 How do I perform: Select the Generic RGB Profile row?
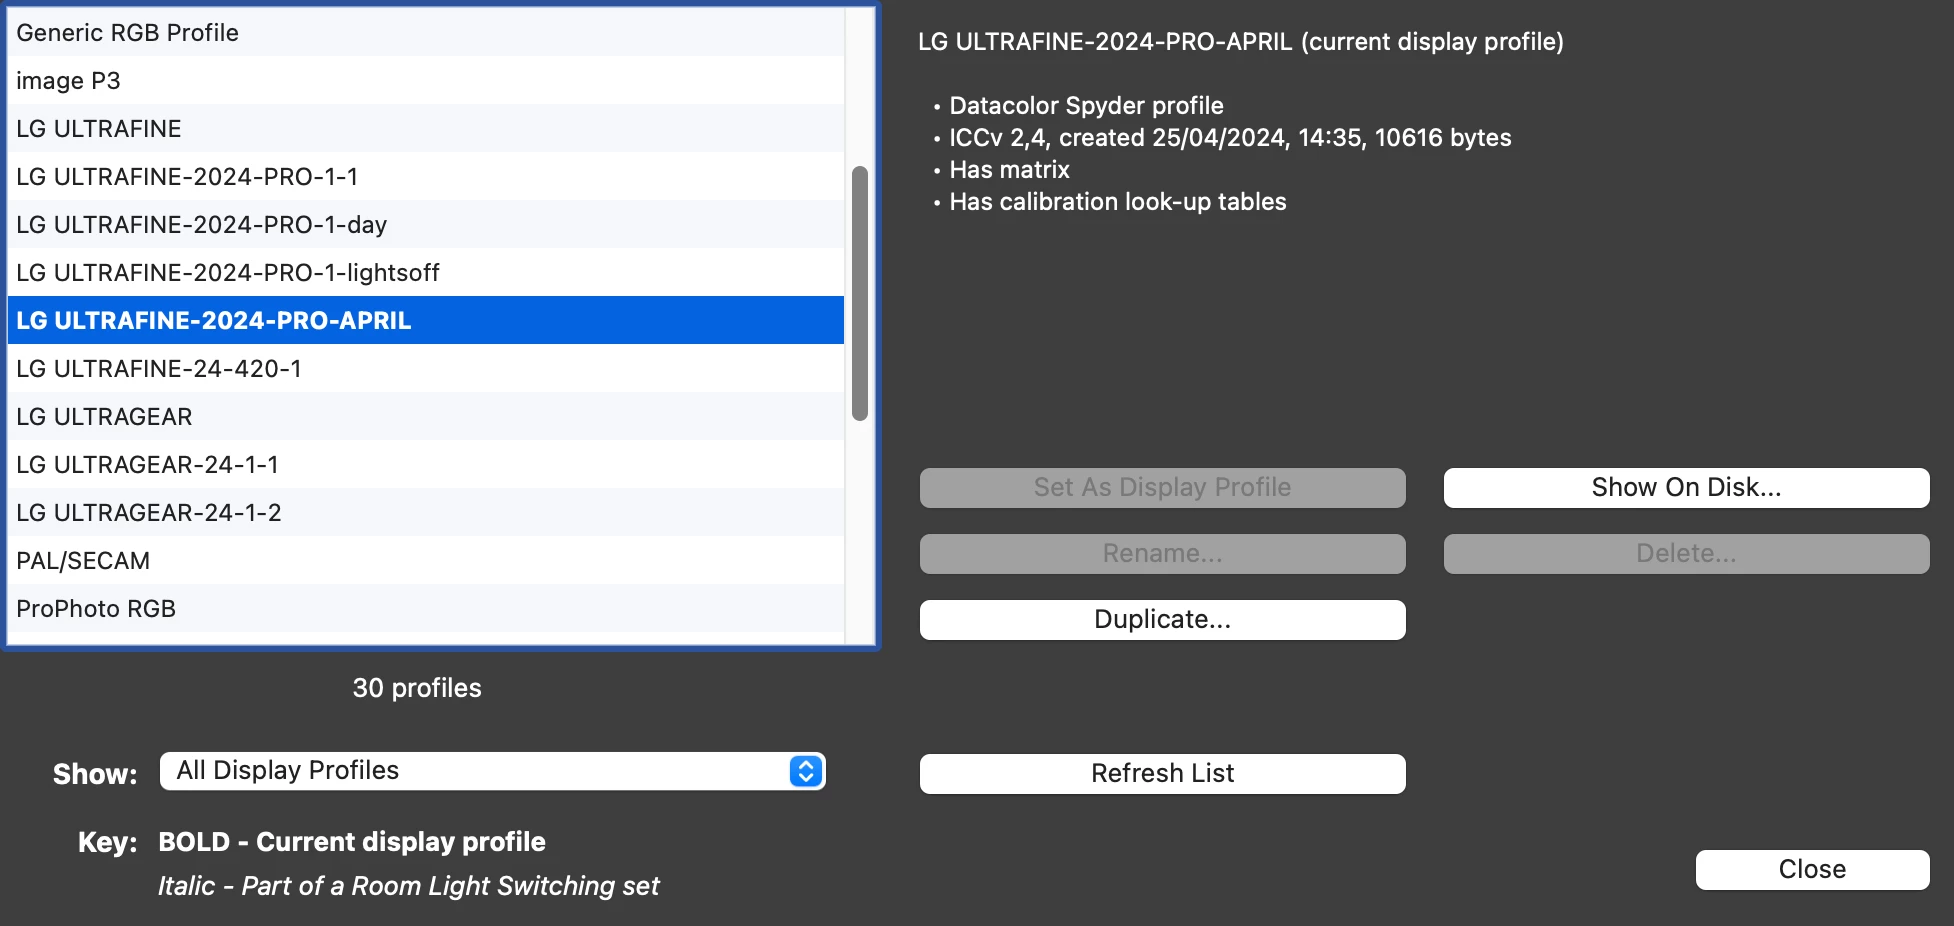[426, 32]
